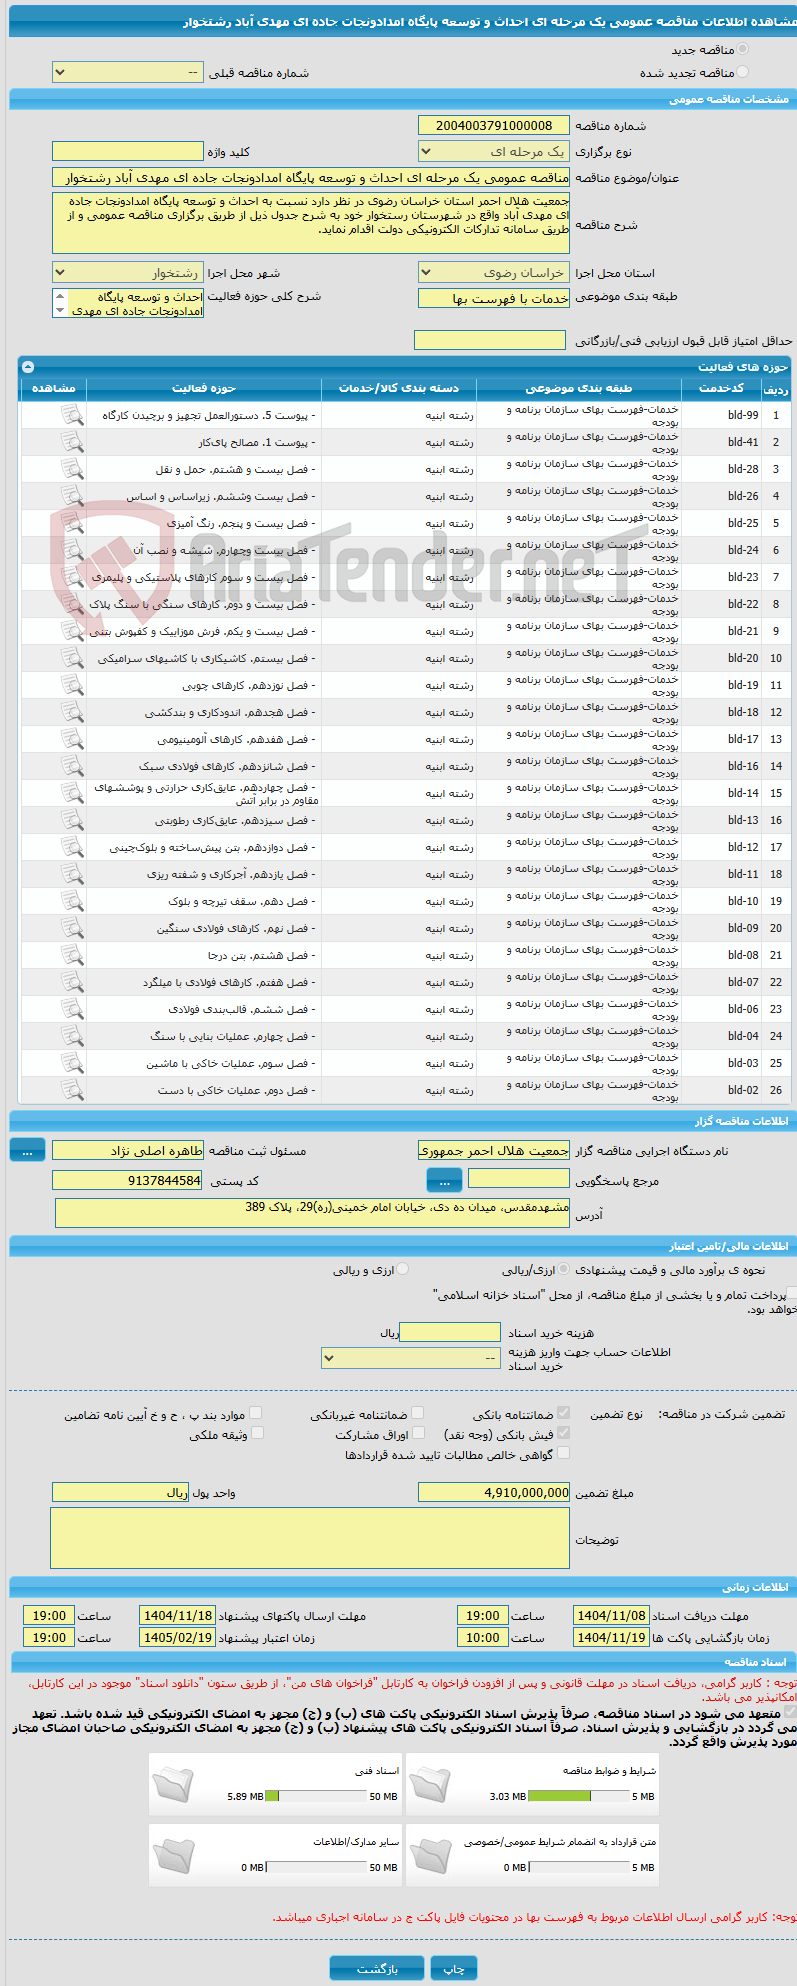Sort by the طبقه بندی موضوعی column header

click(x=581, y=388)
